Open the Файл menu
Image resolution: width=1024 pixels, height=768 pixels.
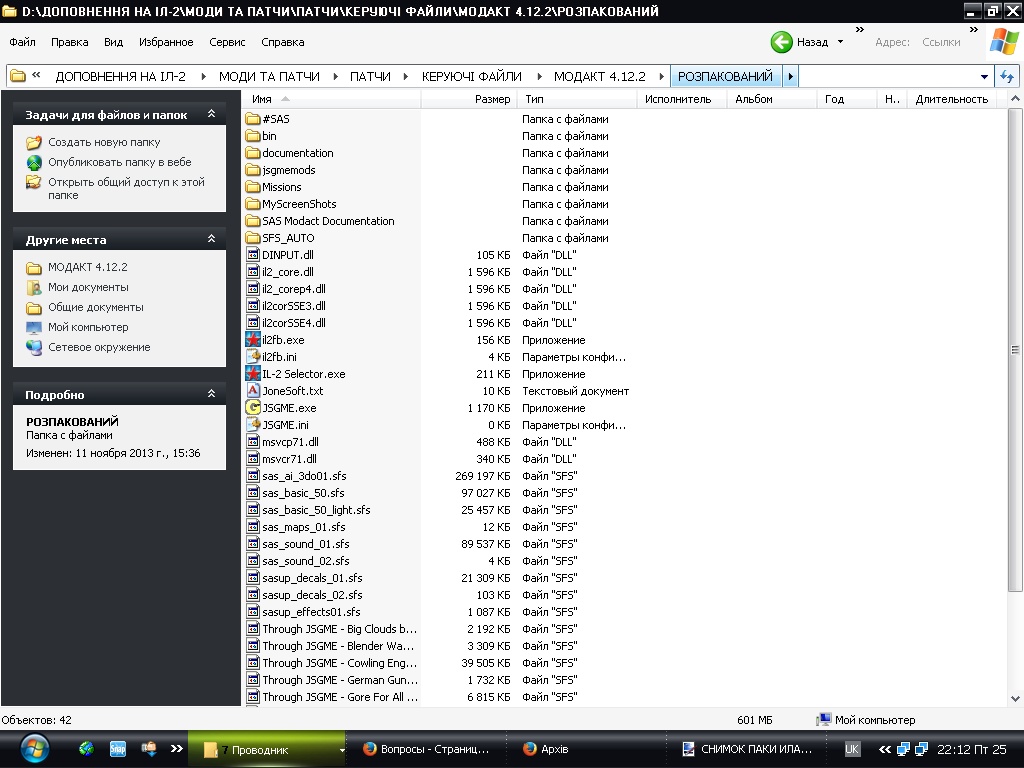[x=22, y=42]
